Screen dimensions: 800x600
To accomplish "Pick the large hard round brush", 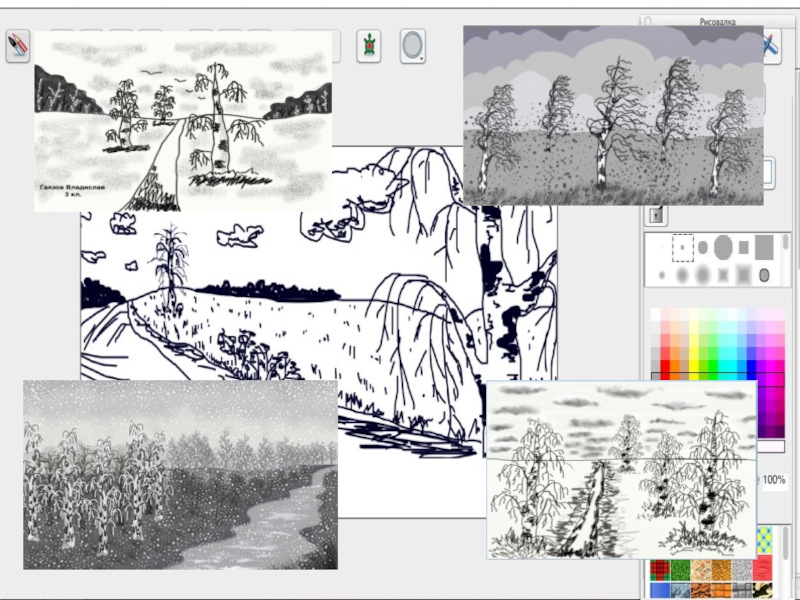I will (x=723, y=247).
